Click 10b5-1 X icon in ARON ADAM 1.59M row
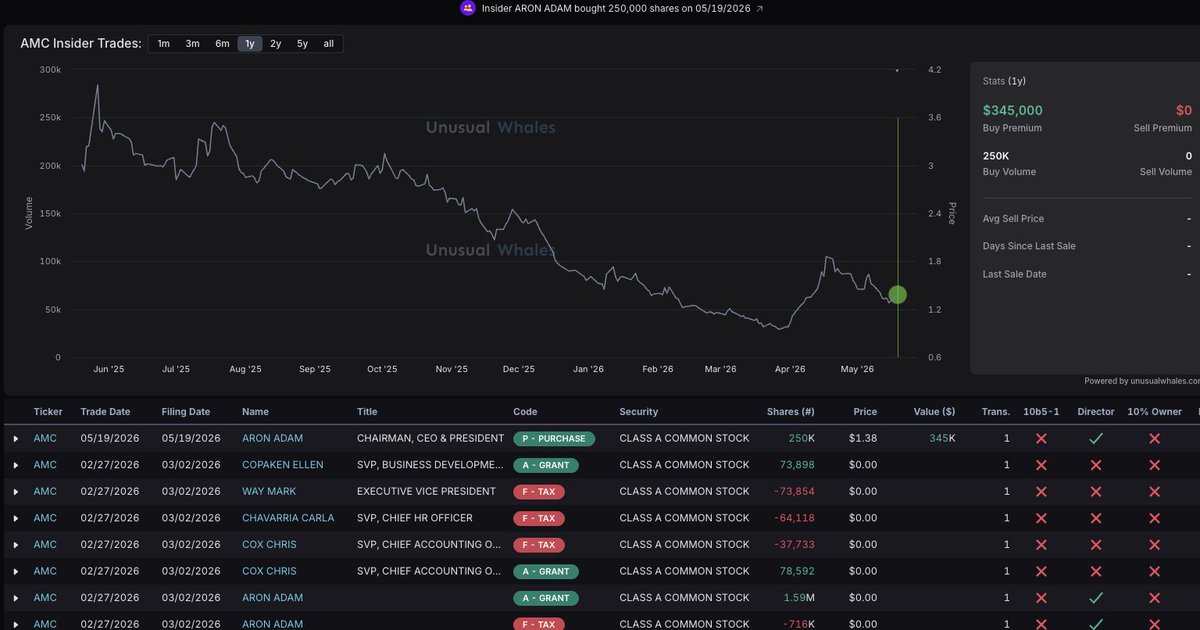1200x630 pixels. point(1041,598)
